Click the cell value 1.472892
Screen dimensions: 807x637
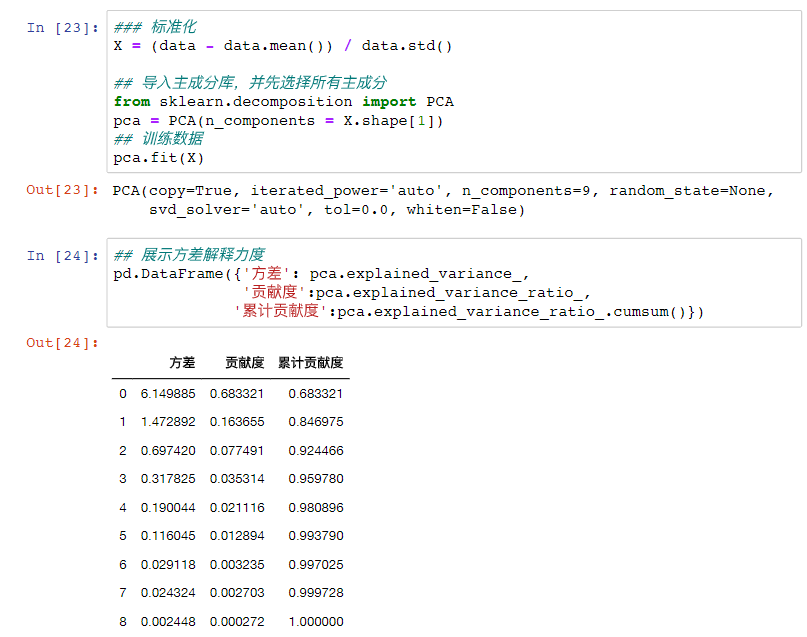(168, 422)
